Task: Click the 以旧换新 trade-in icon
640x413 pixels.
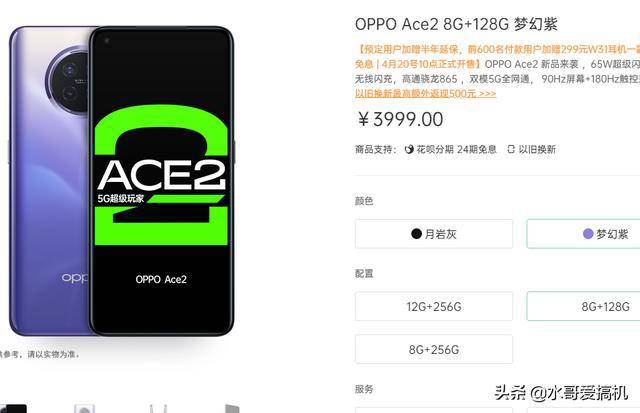Action: point(511,149)
